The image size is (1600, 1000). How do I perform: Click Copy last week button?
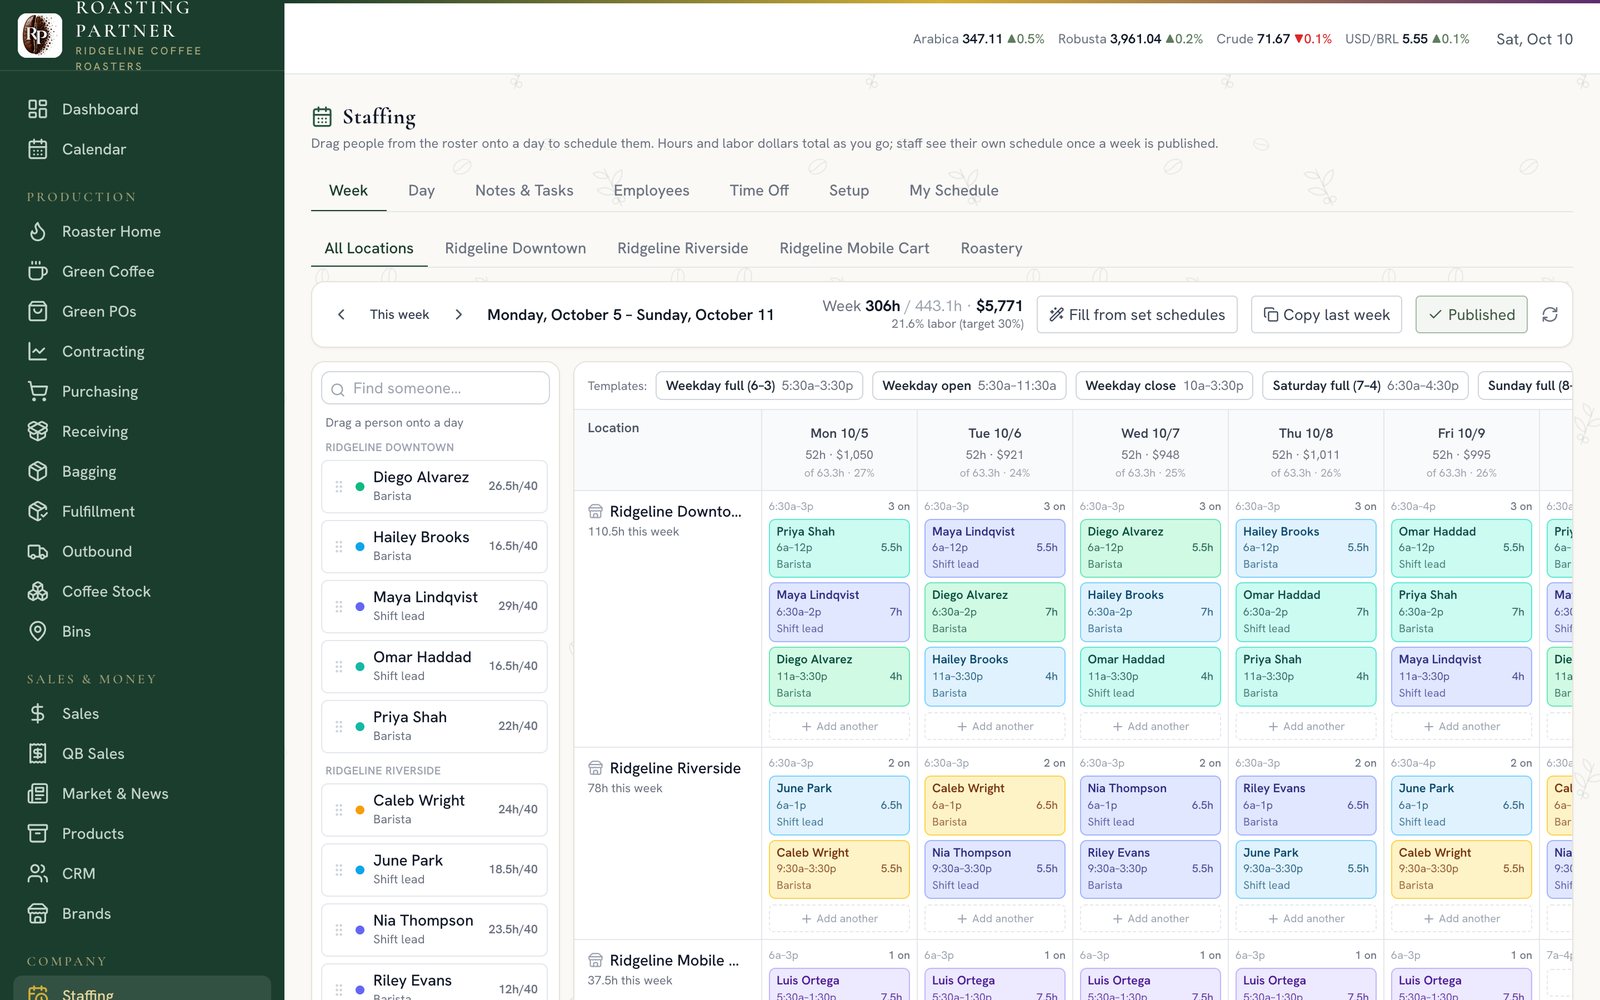tap(1326, 314)
